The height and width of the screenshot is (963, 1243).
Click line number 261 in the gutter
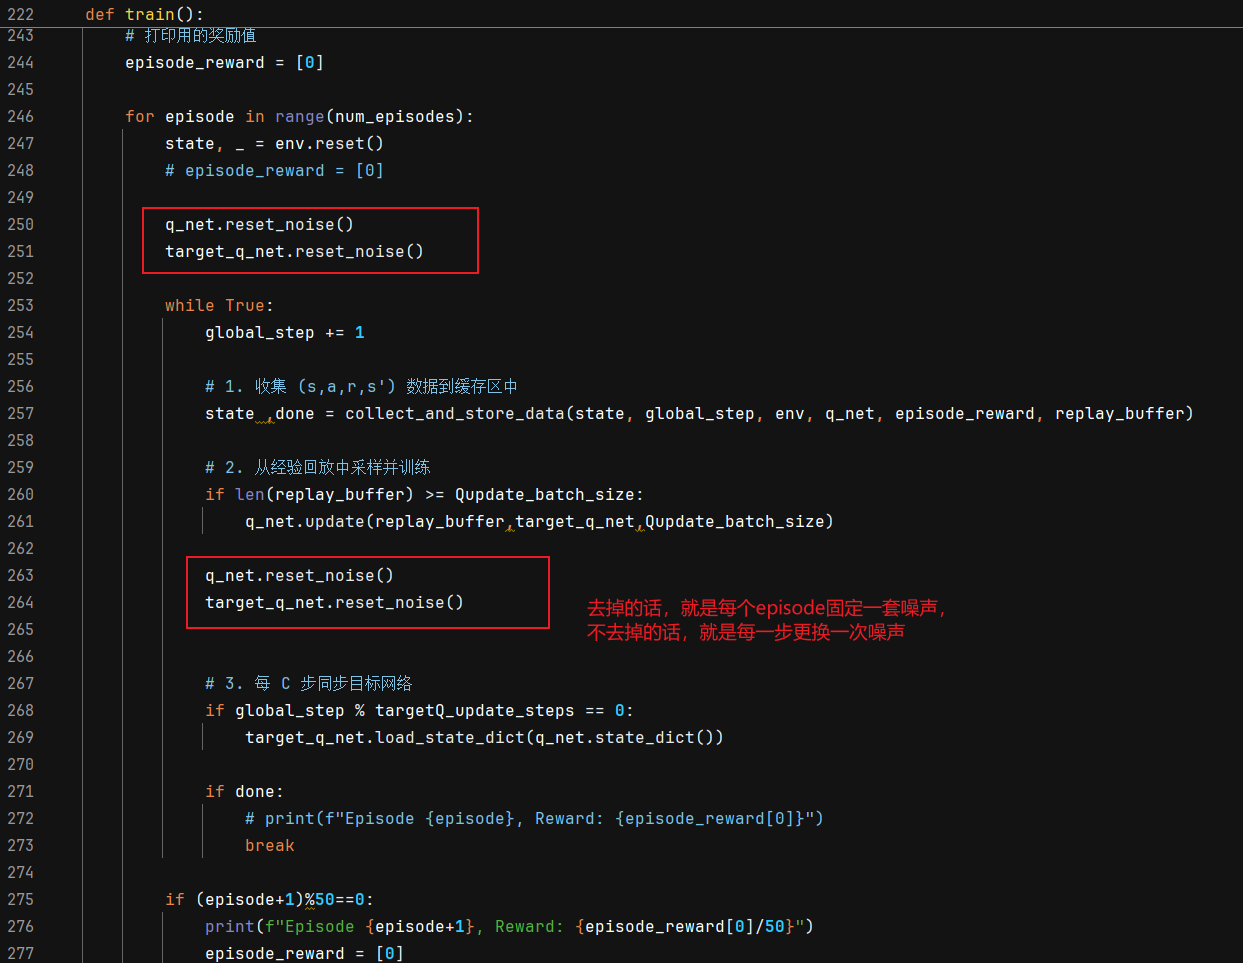point(20,522)
